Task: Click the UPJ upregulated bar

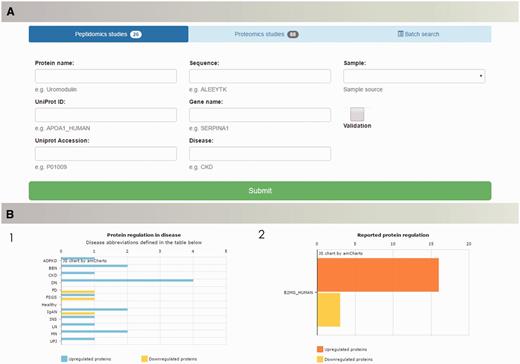Action: click(78, 339)
